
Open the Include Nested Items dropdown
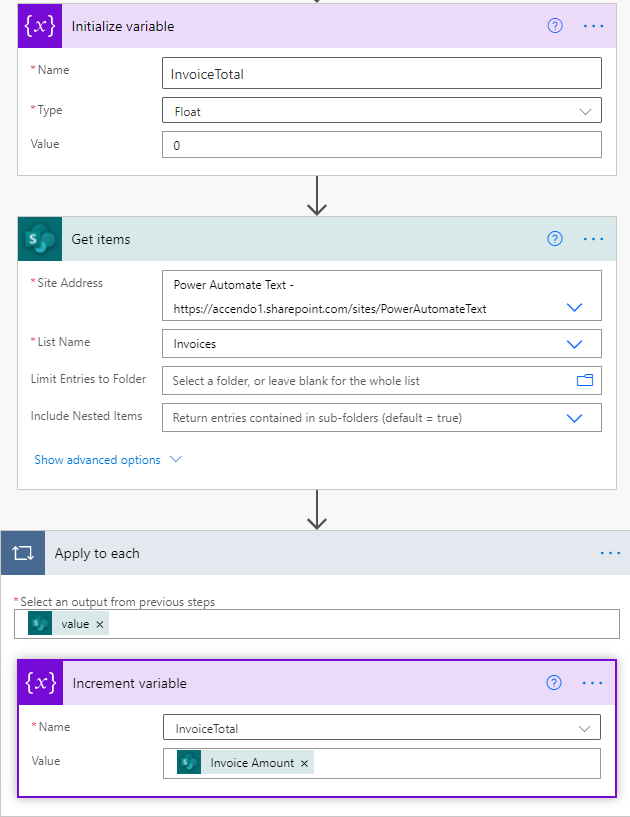[575, 417]
